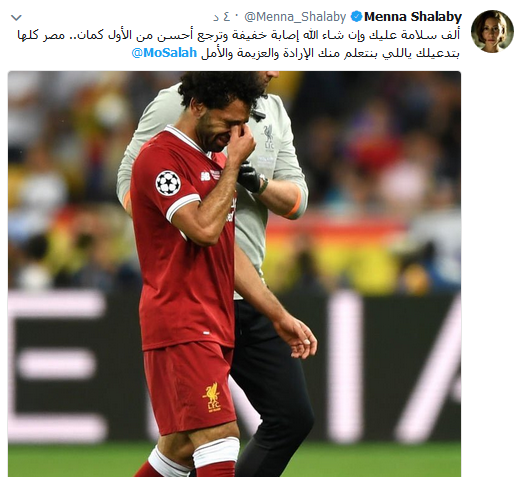The image size is (523, 477).
Task: Click the first line of Arabic tweet text
Action: (x=239, y=35)
